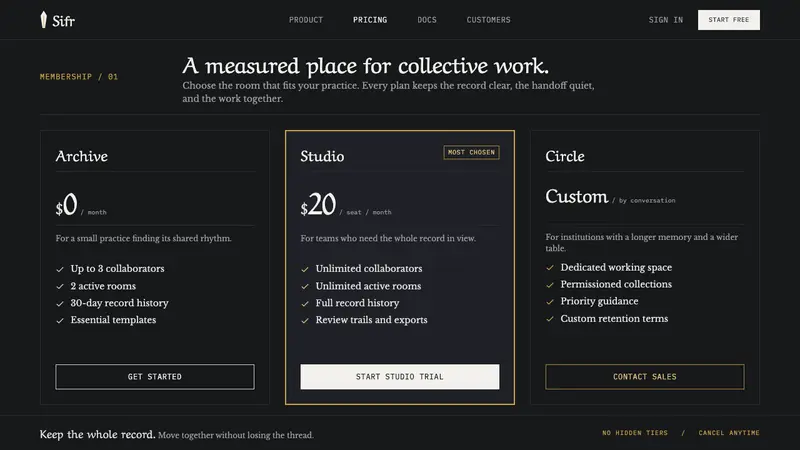Click the Studio plan title
Viewport: 800px width, 450px height.
(x=322, y=156)
